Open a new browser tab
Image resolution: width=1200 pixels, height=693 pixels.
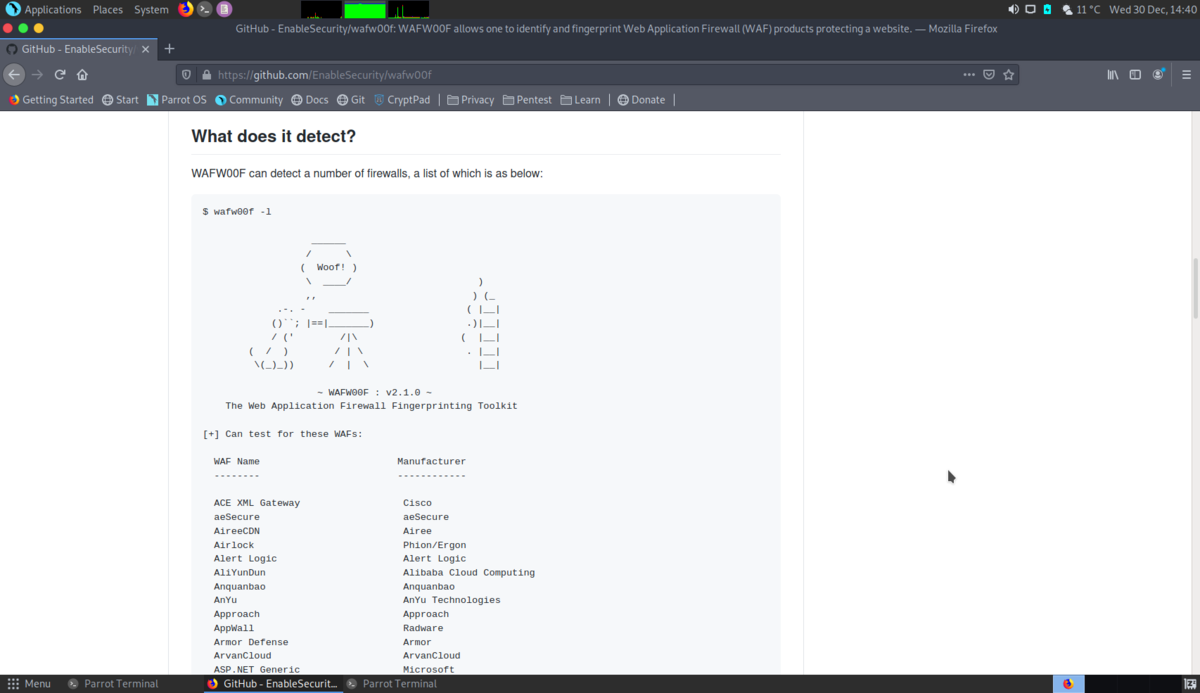click(x=169, y=48)
